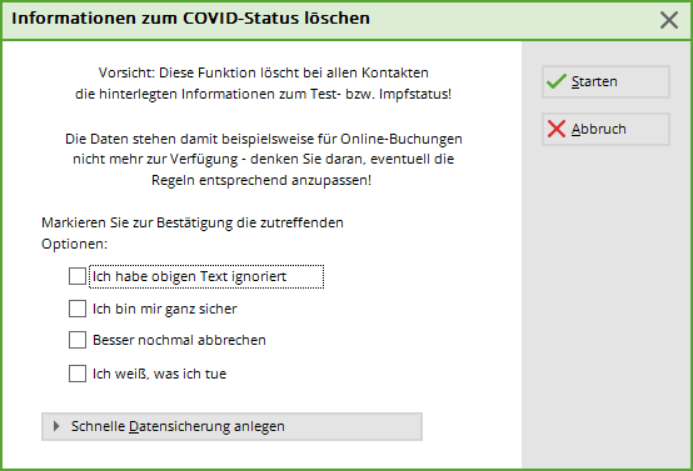The height and width of the screenshot is (471, 693).
Task: Tick 'Ich bin mir ganz sicher' checkbox
Action: [77, 309]
